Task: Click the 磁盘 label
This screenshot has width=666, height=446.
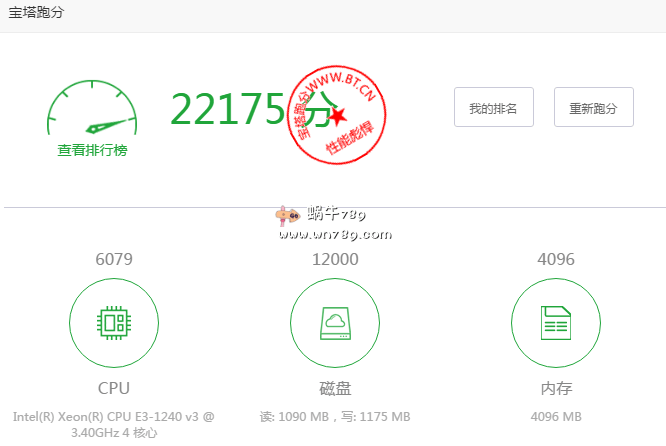Action: click(x=334, y=388)
